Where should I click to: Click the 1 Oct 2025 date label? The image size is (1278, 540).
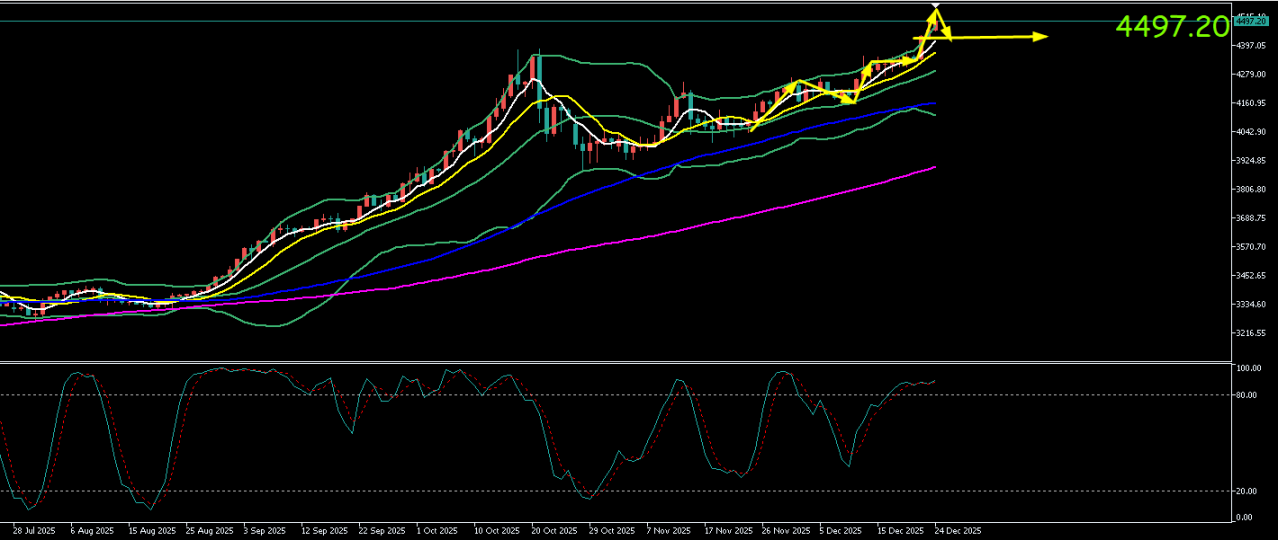(x=437, y=529)
